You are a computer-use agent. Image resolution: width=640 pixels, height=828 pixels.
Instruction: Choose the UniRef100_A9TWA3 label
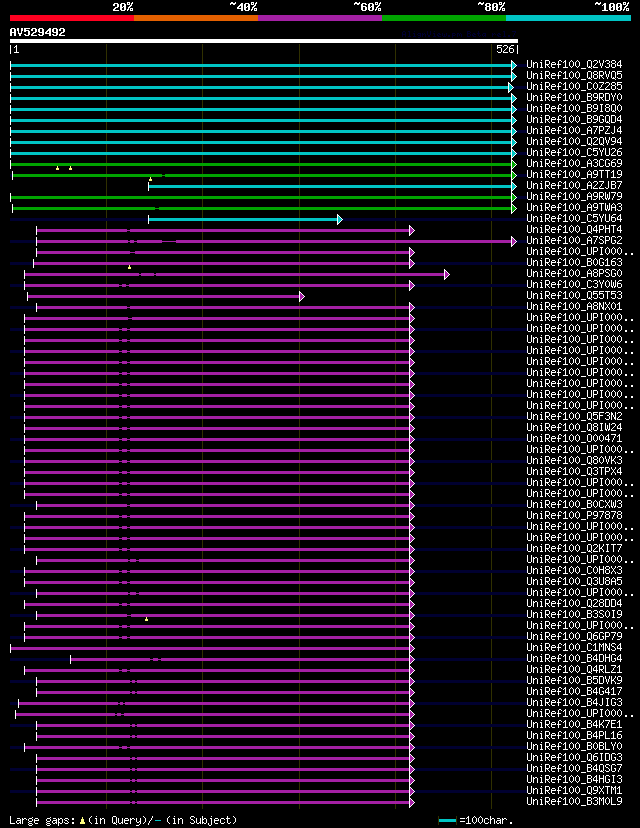click(574, 208)
